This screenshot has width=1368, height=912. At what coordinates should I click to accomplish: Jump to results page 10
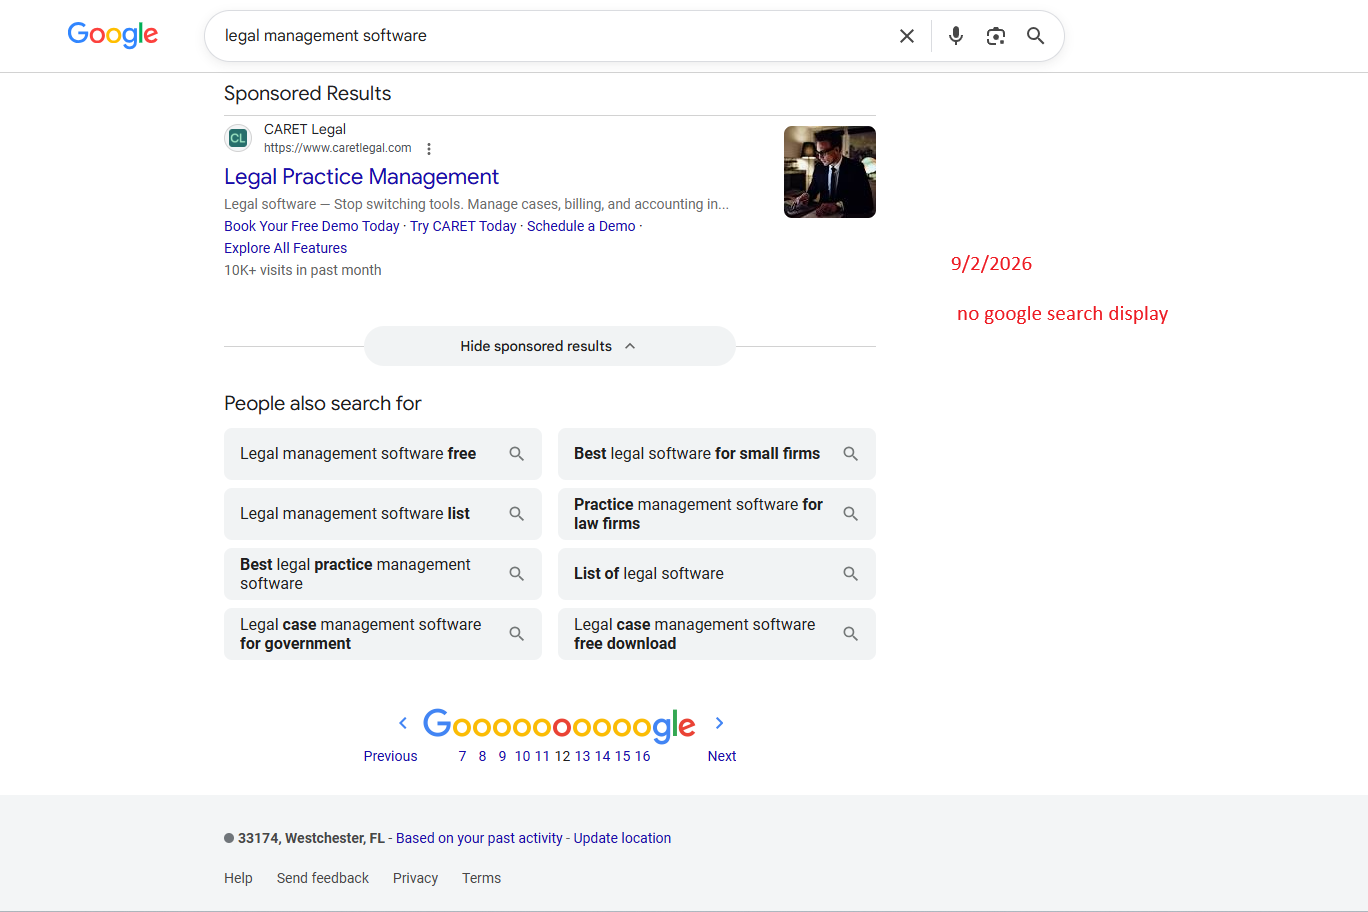pyautogui.click(x=523, y=756)
